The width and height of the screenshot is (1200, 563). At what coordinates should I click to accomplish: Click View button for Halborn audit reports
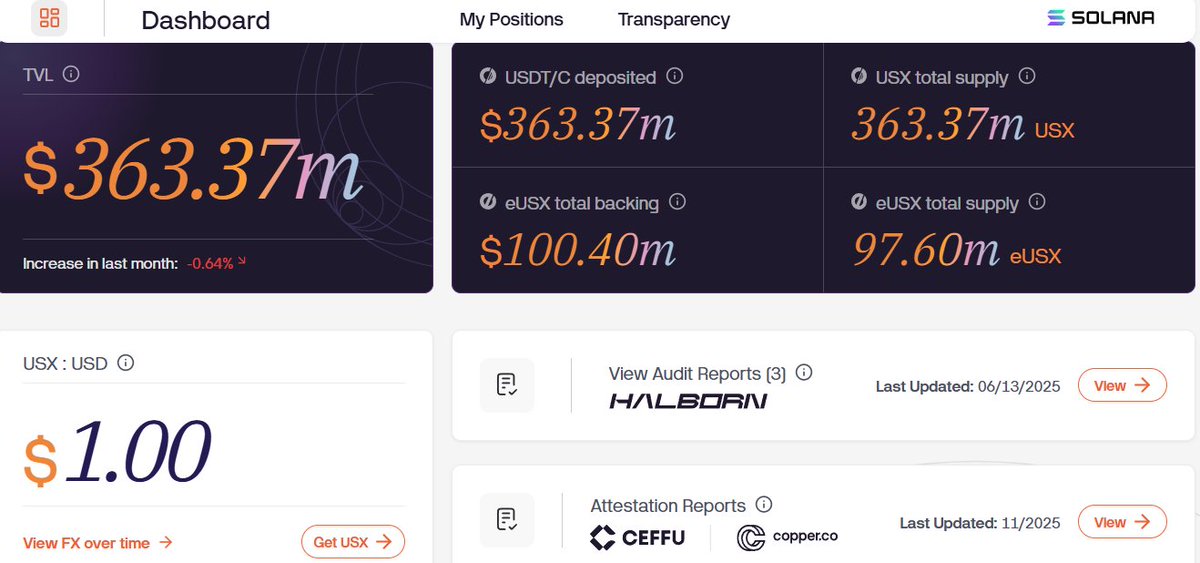[x=1121, y=385]
